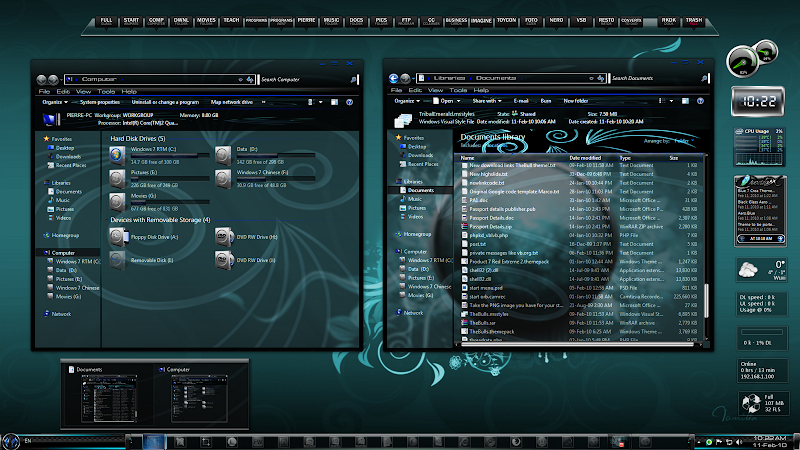800x450 pixels.
Task: Click Uninstall or change a program
Action: coord(165,102)
